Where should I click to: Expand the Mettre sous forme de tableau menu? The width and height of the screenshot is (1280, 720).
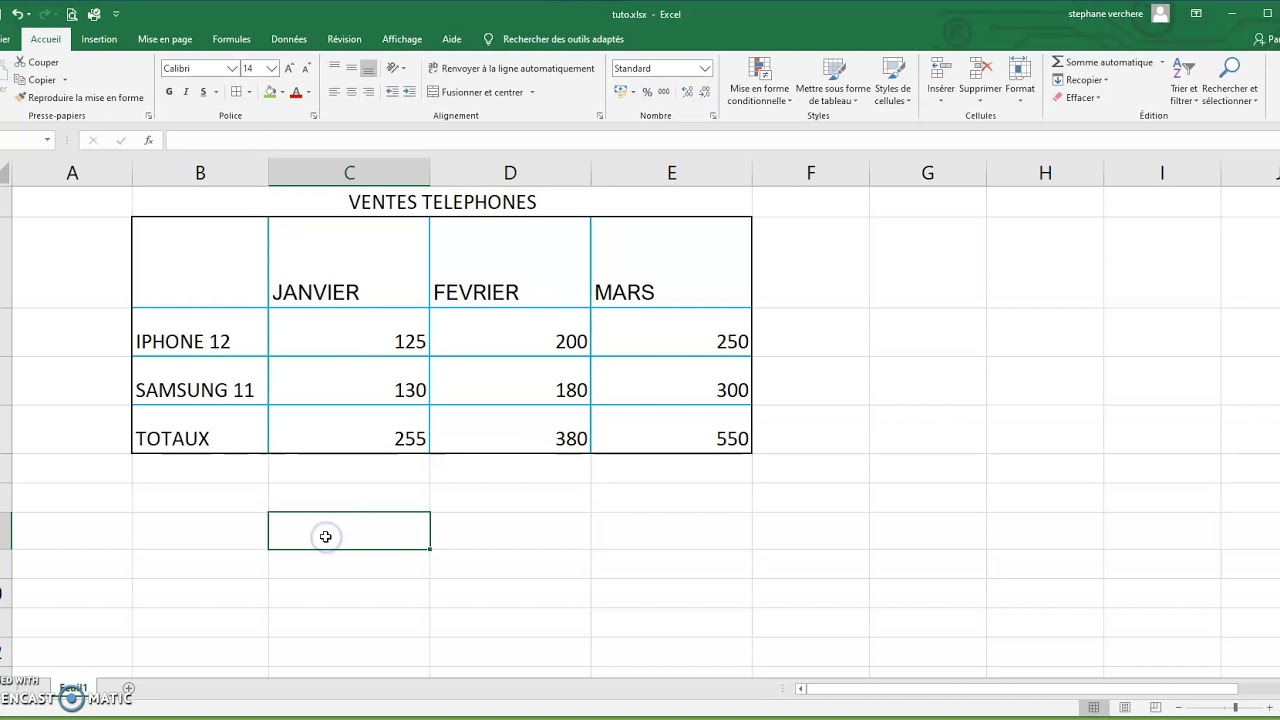833,82
